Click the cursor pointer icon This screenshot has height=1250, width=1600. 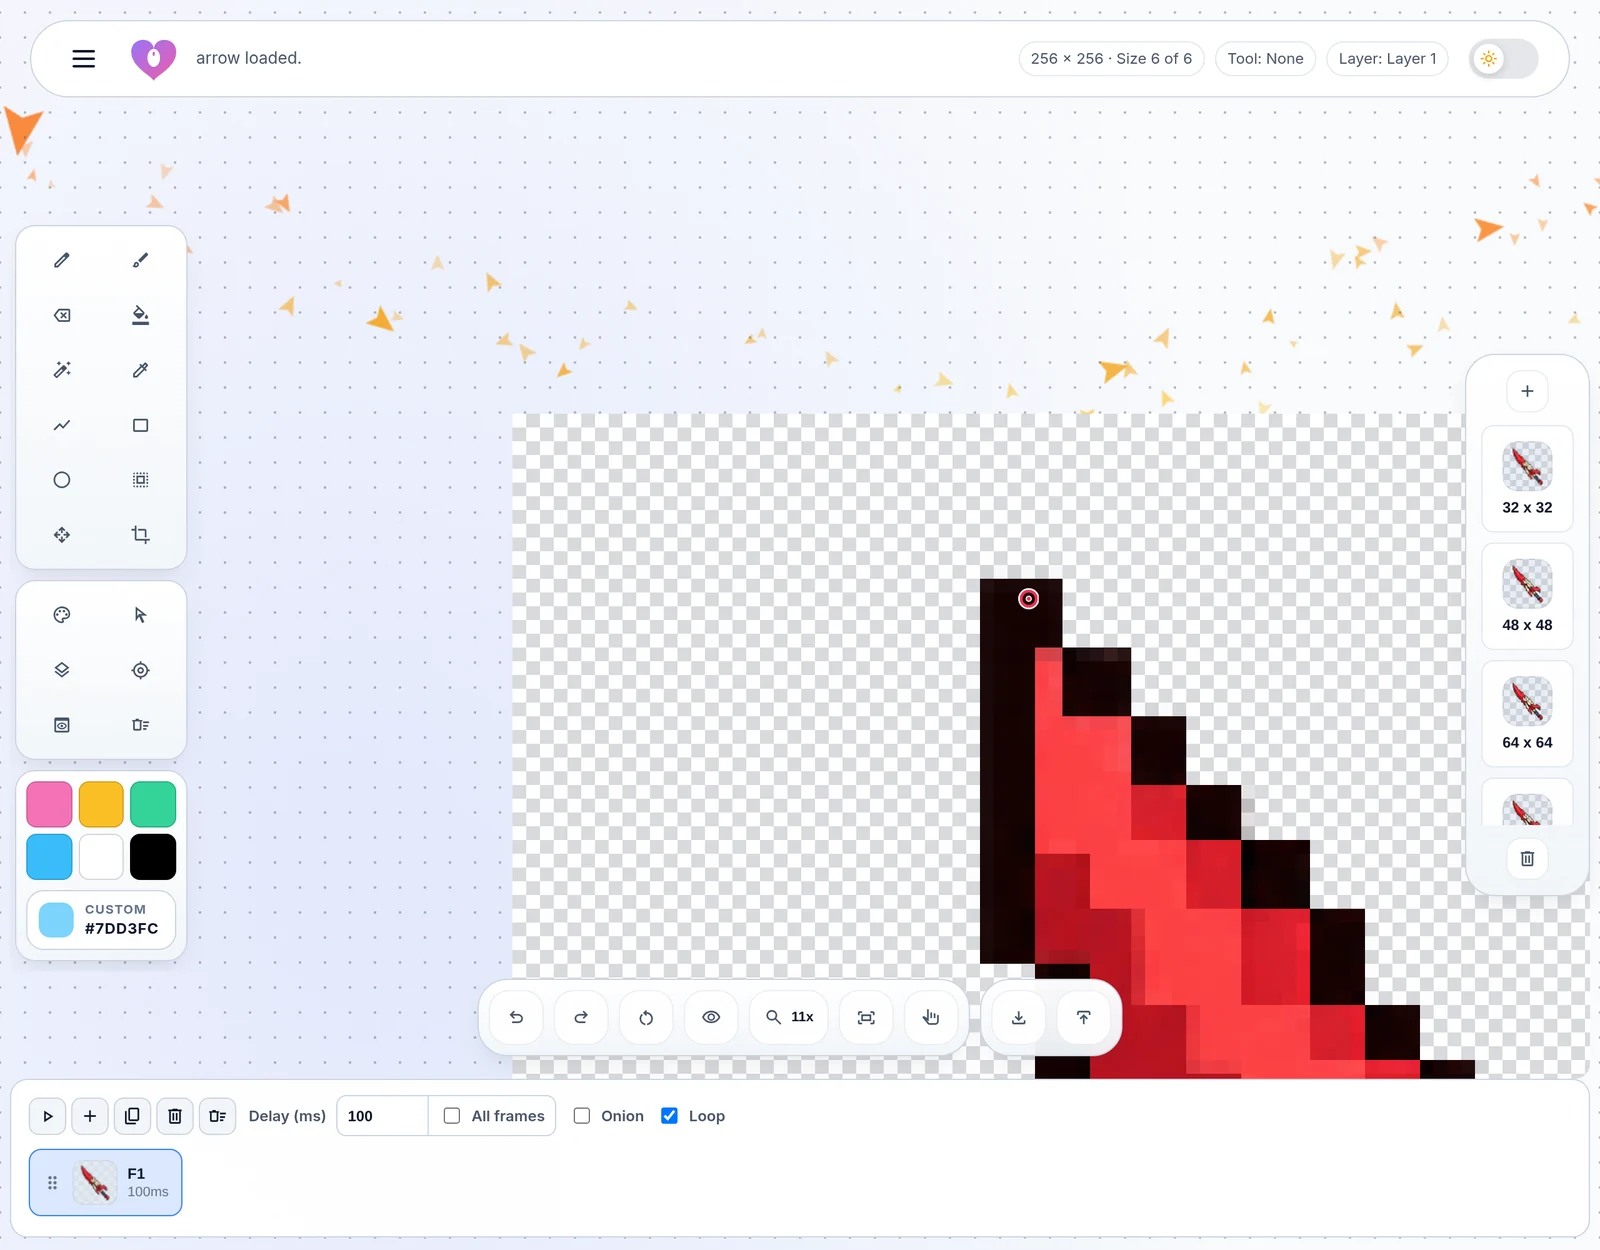pos(140,615)
